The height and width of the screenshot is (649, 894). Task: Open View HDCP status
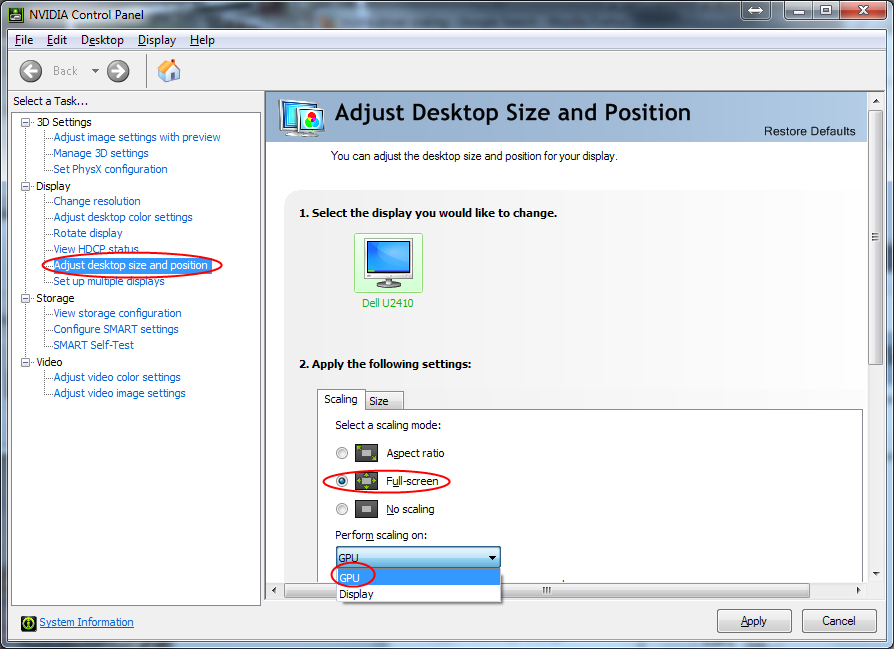click(96, 249)
